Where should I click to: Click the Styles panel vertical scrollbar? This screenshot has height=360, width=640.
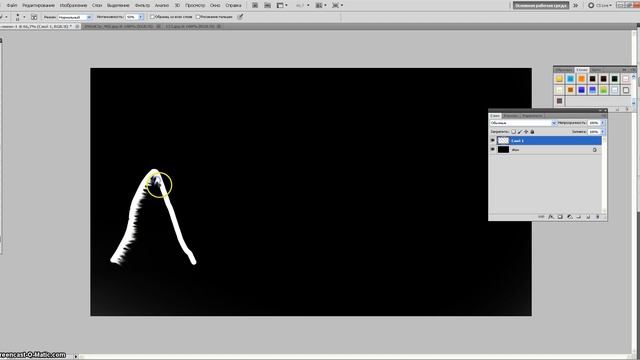pyautogui.click(x=633, y=90)
